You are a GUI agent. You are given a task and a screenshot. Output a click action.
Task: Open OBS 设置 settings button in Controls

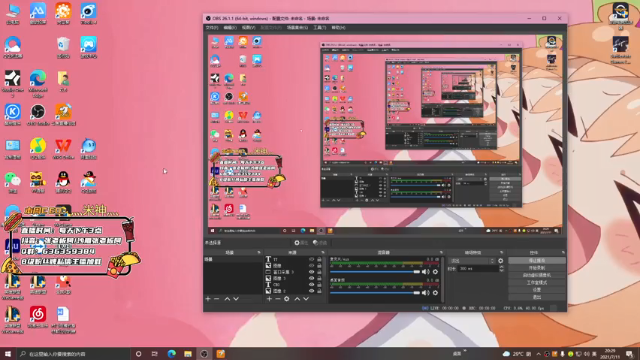tap(537, 290)
